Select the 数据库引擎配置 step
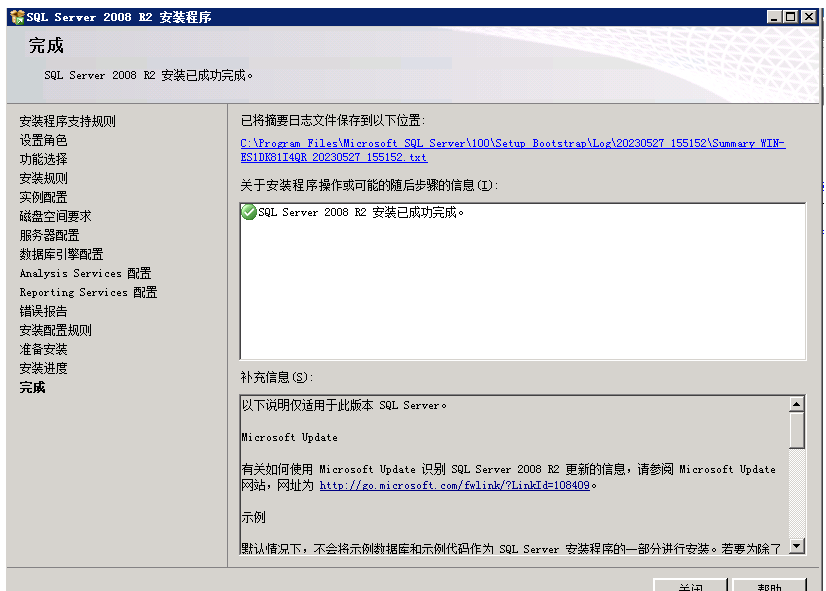The image size is (826, 591). click(x=61, y=254)
